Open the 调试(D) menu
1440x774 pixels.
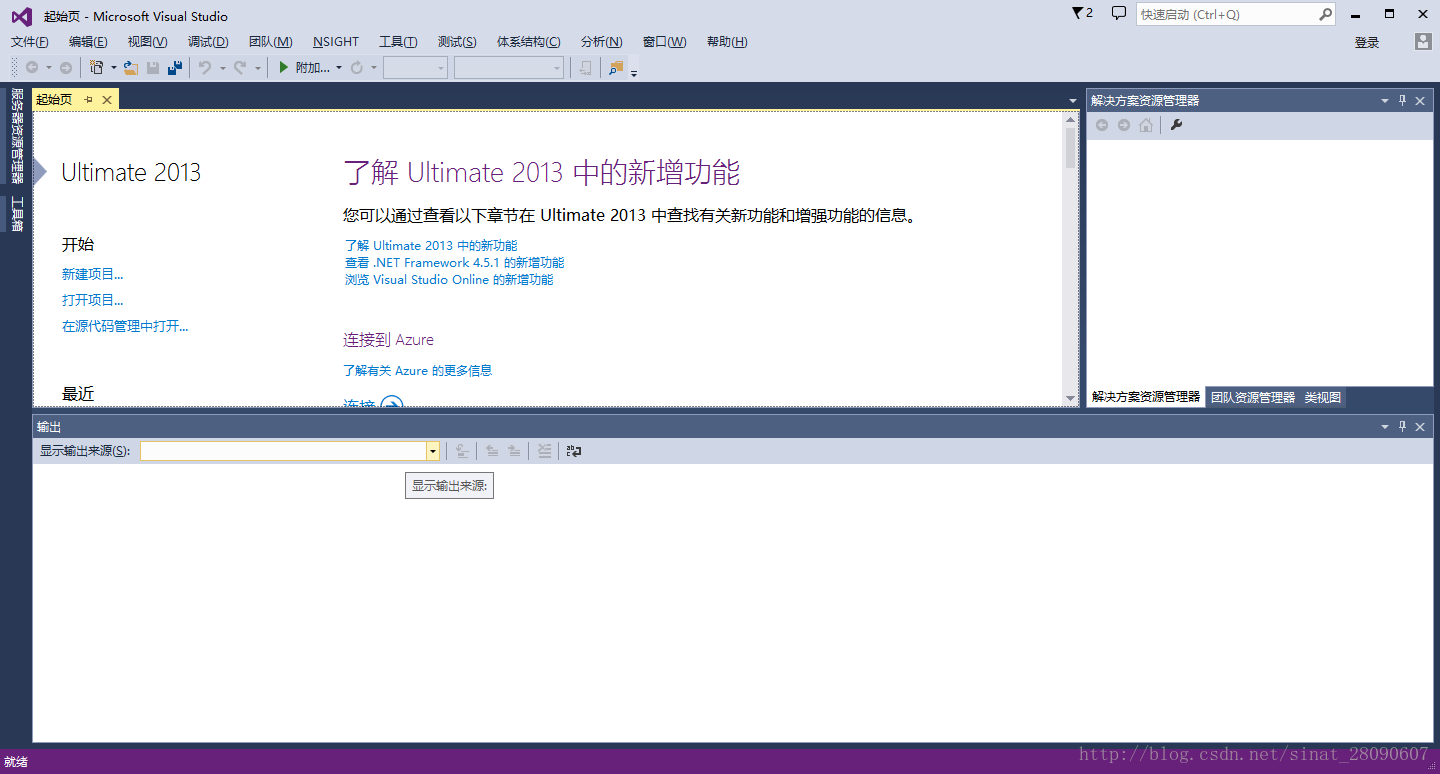click(x=208, y=41)
